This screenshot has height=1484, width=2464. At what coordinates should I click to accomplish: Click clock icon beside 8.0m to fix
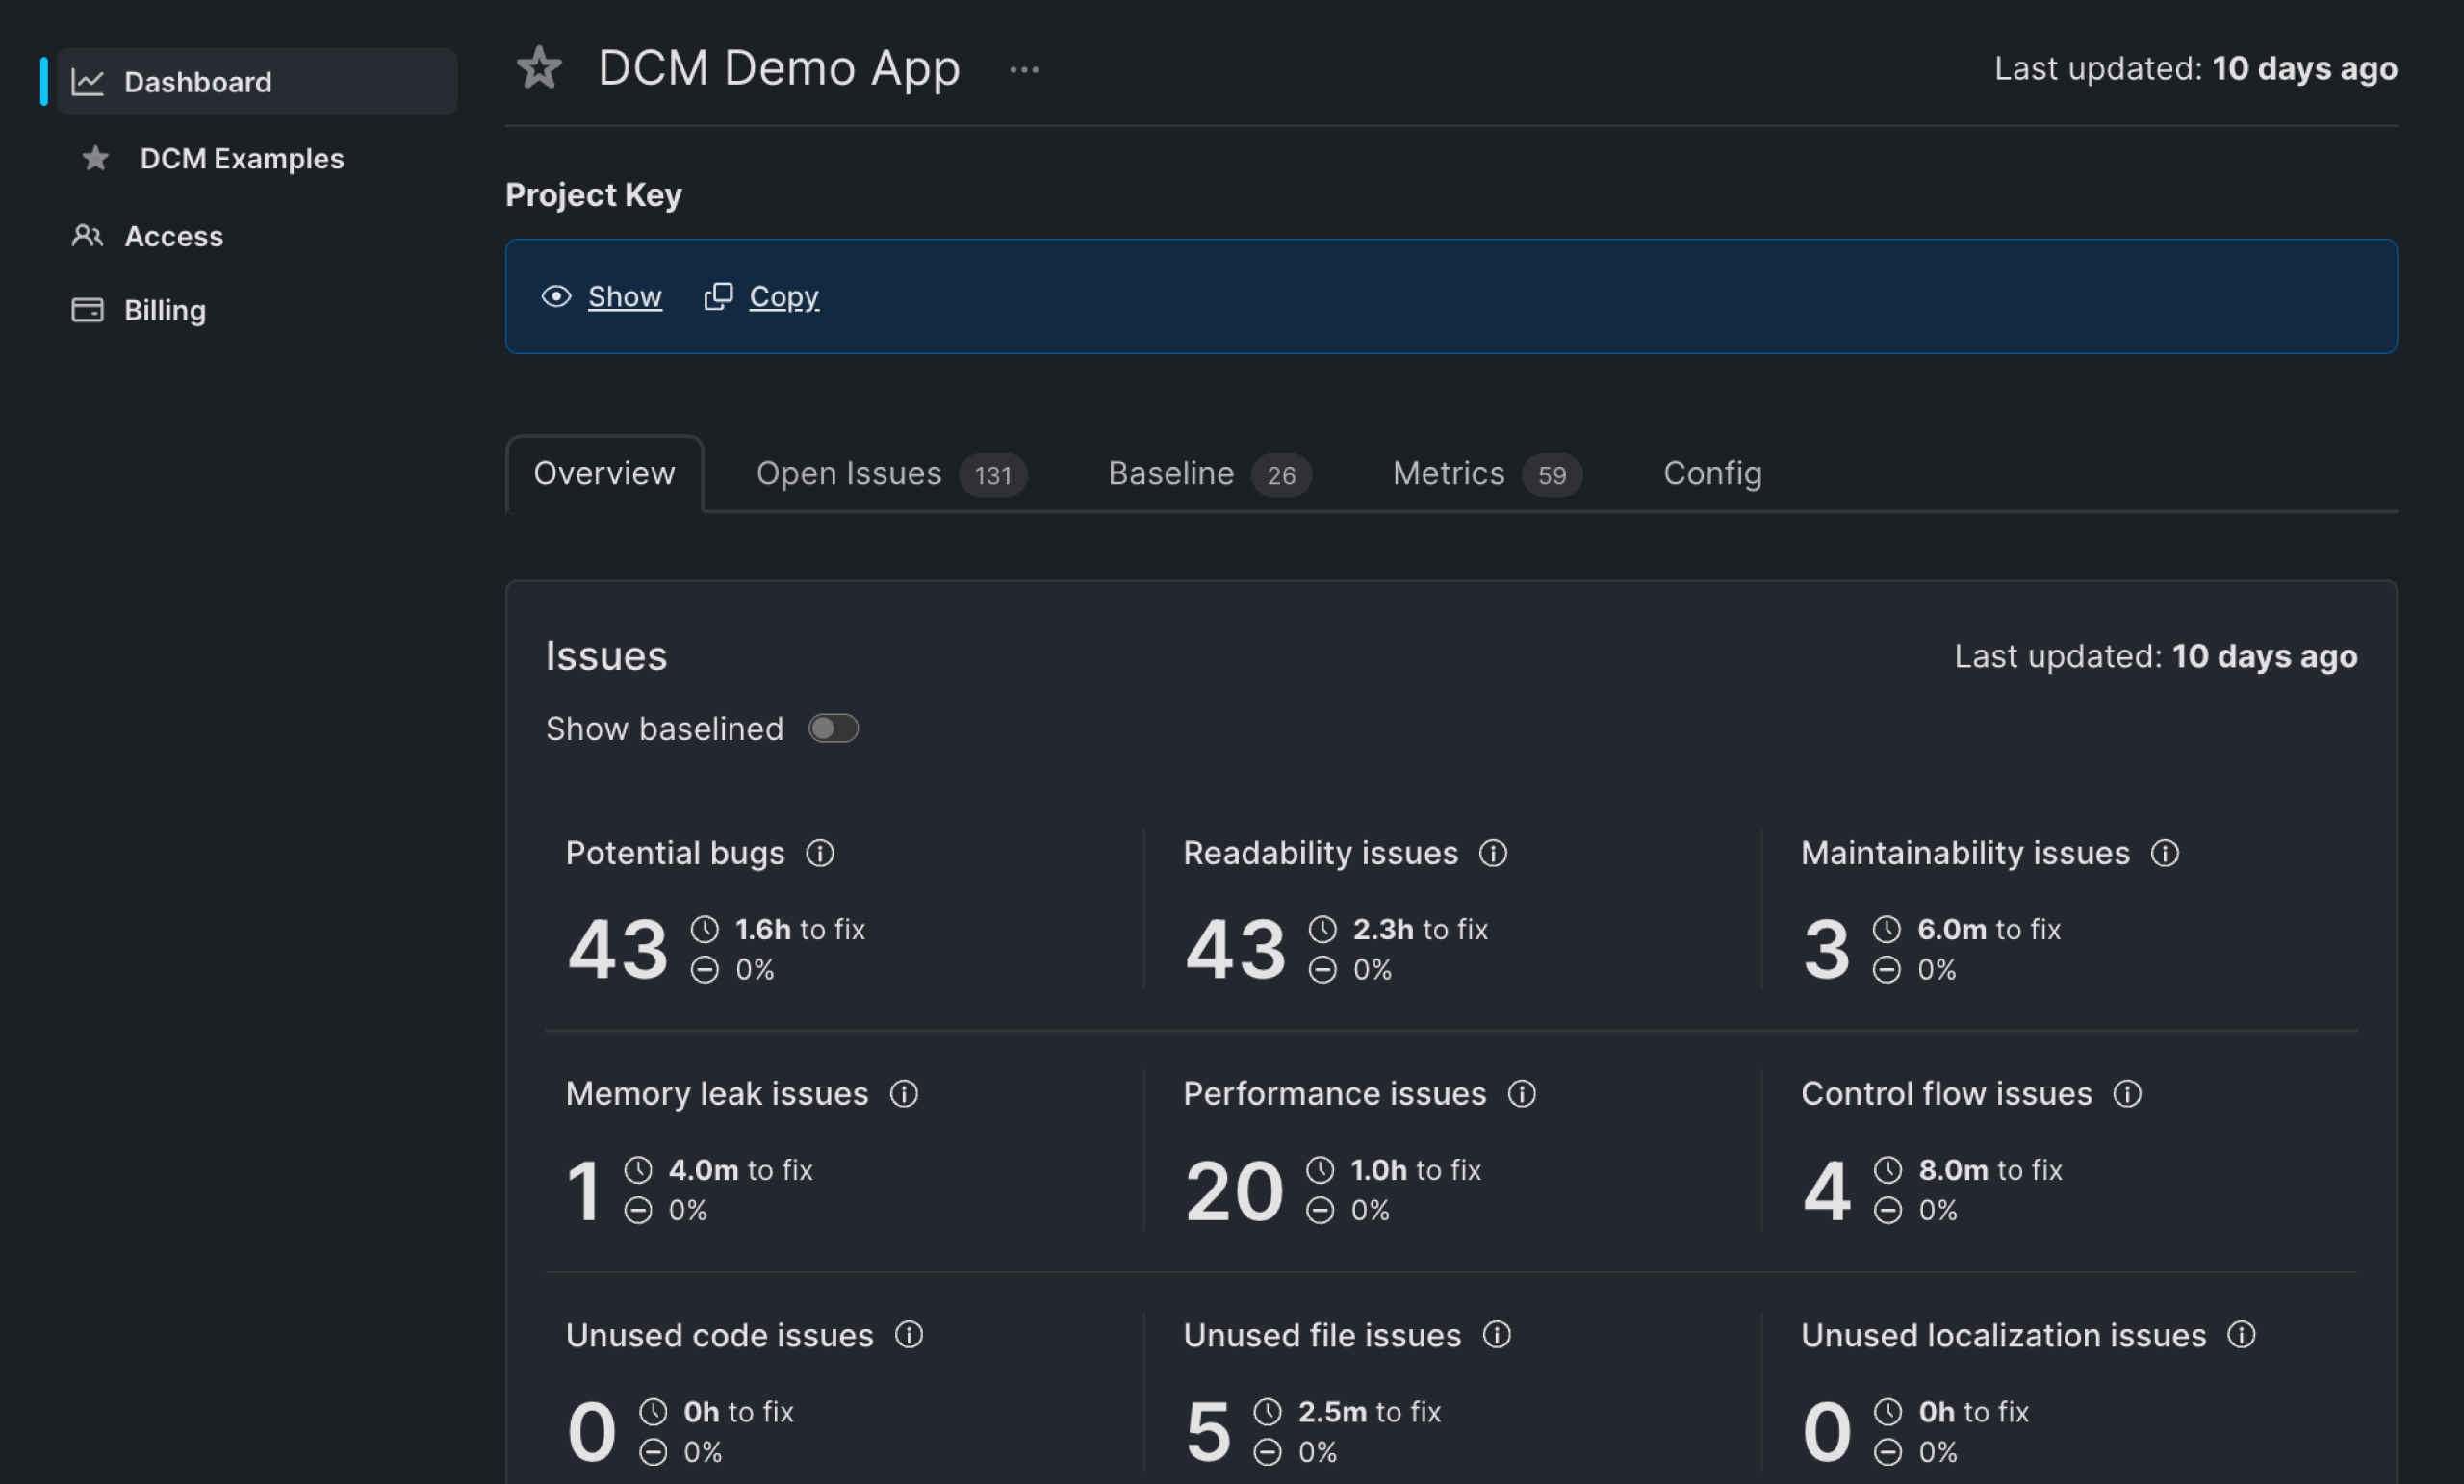click(1888, 1170)
